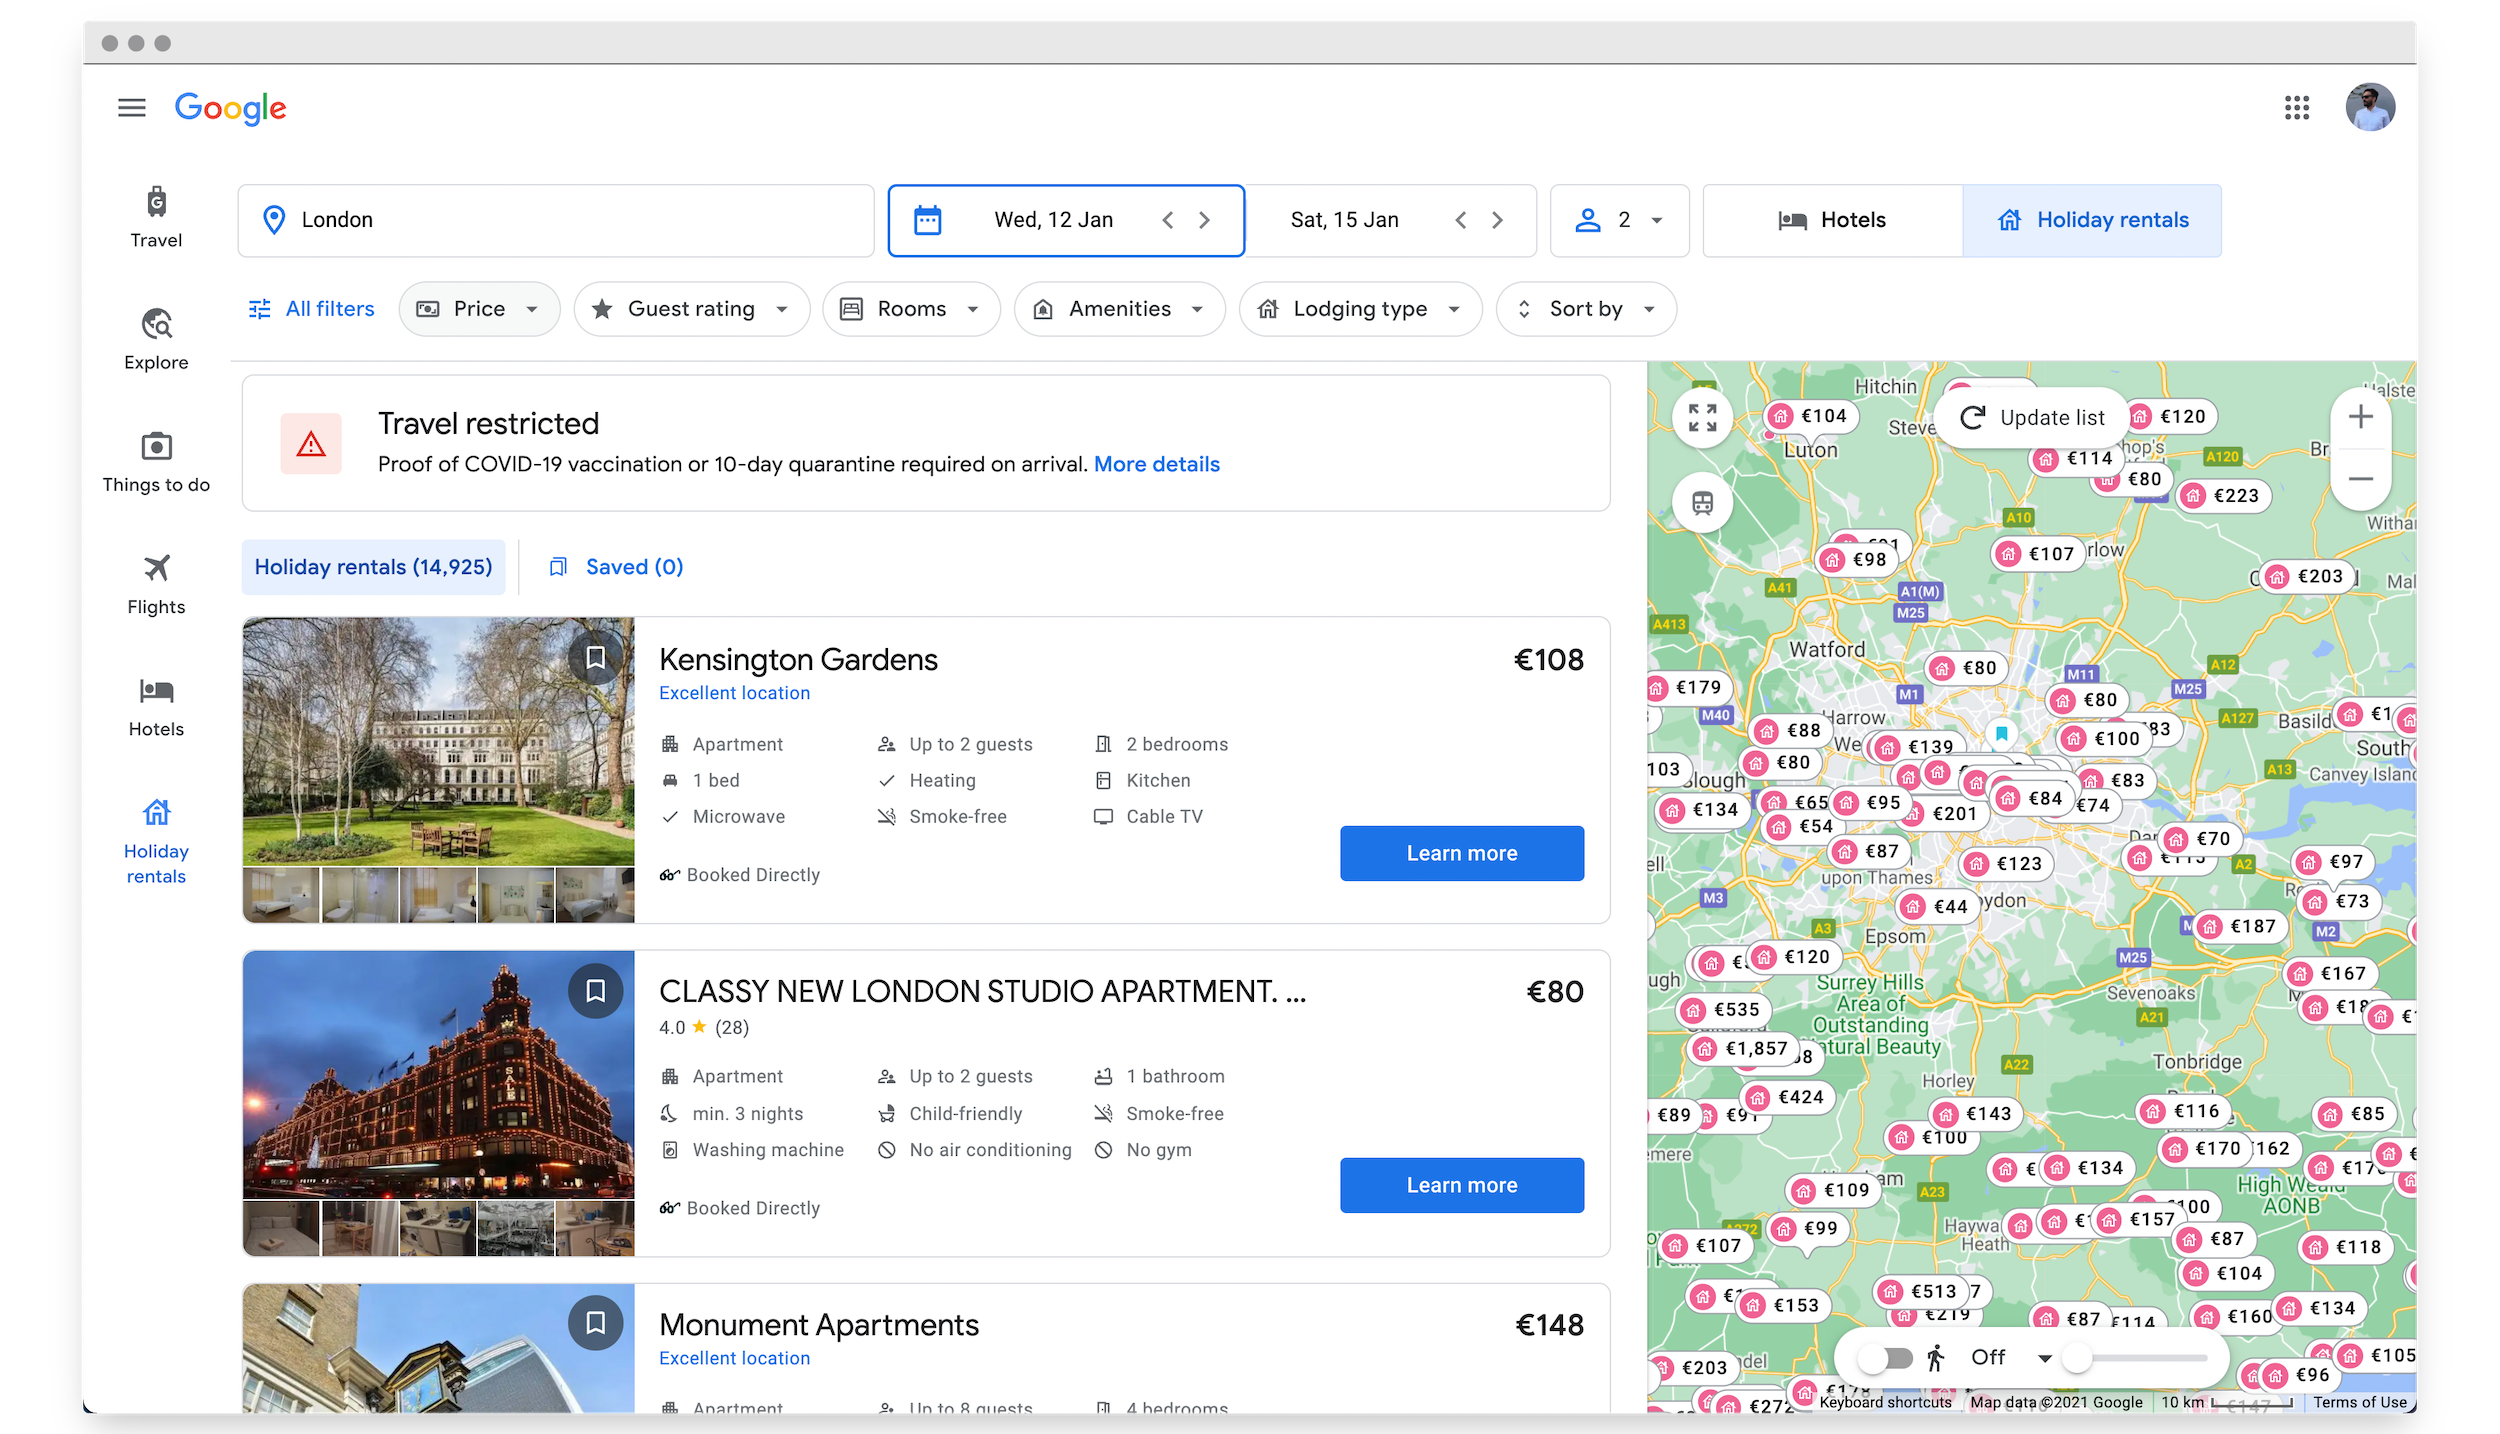Bookmark the Monument Apartments listing

tap(595, 1322)
